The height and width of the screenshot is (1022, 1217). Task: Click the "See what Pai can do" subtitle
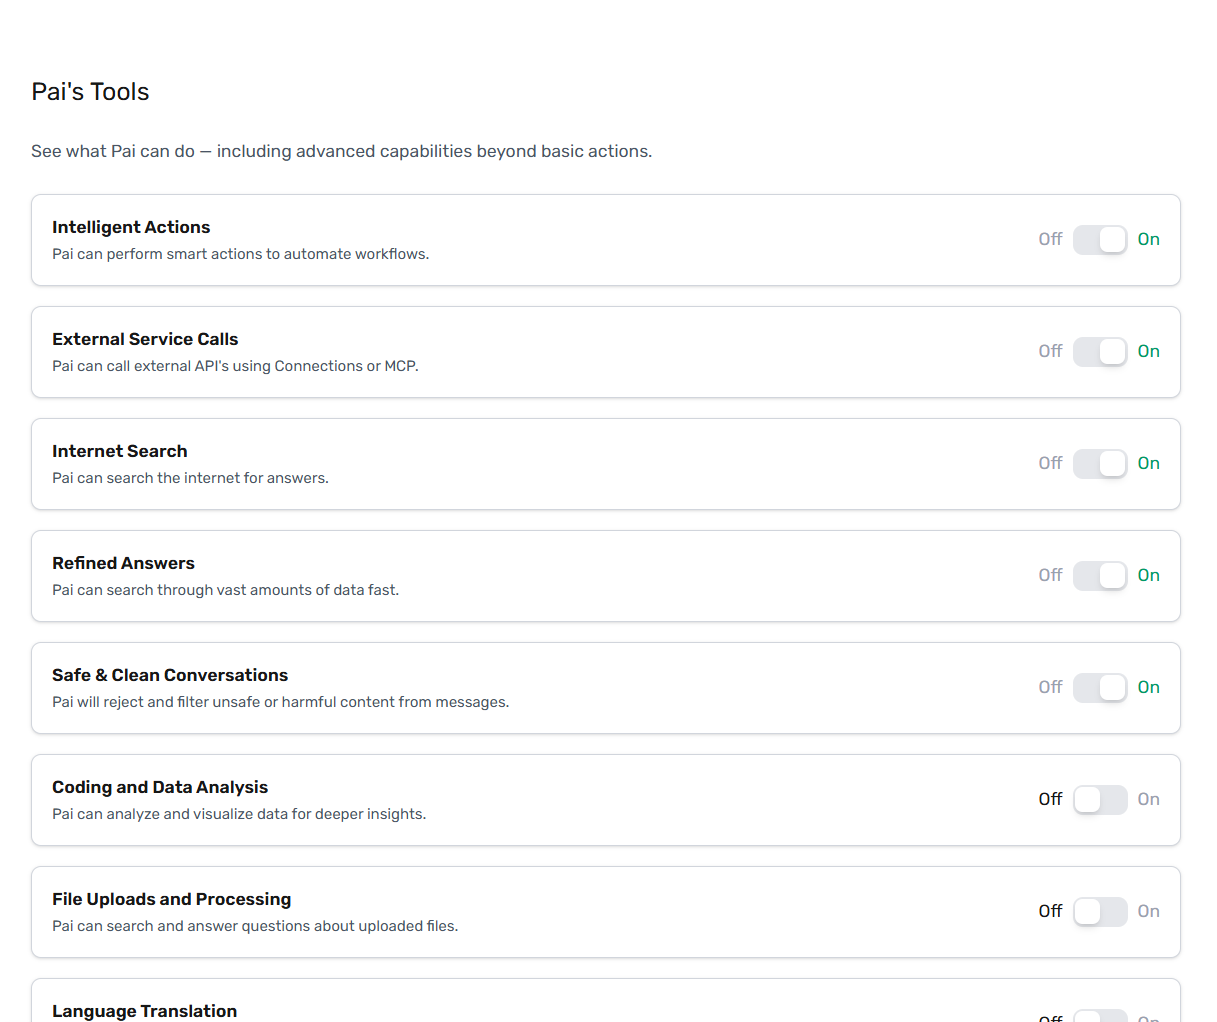341,151
